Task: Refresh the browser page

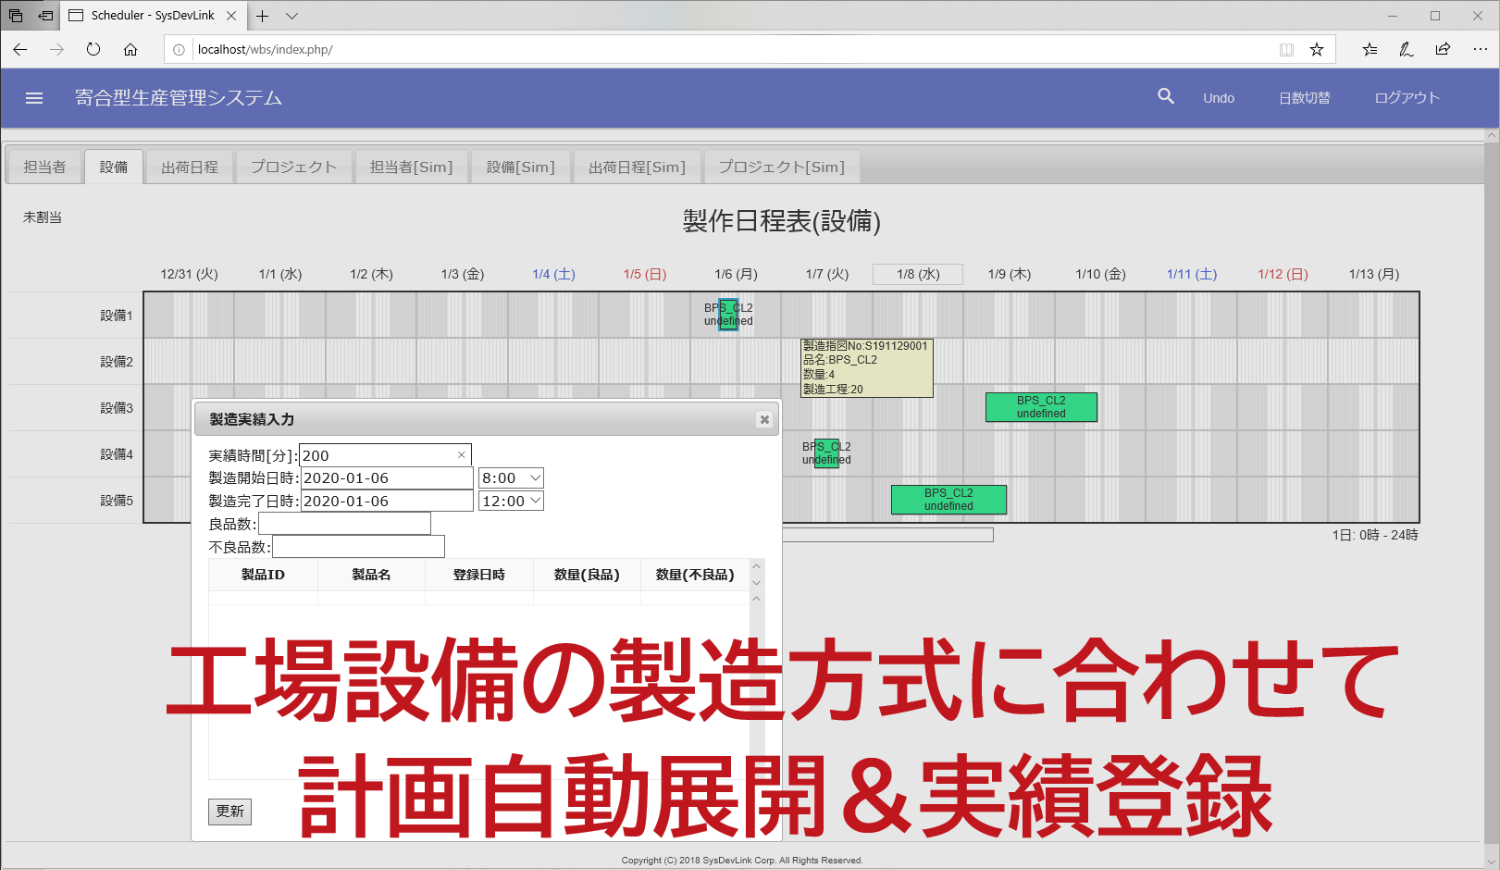Action: click(x=93, y=49)
